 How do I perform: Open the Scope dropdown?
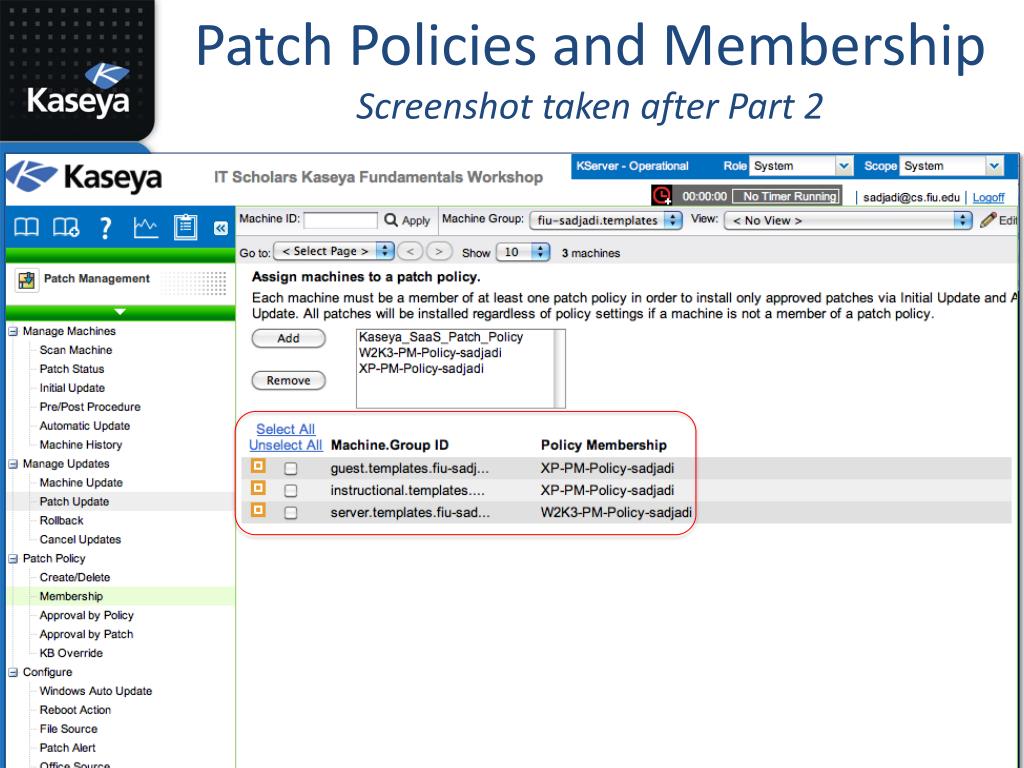point(951,166)
